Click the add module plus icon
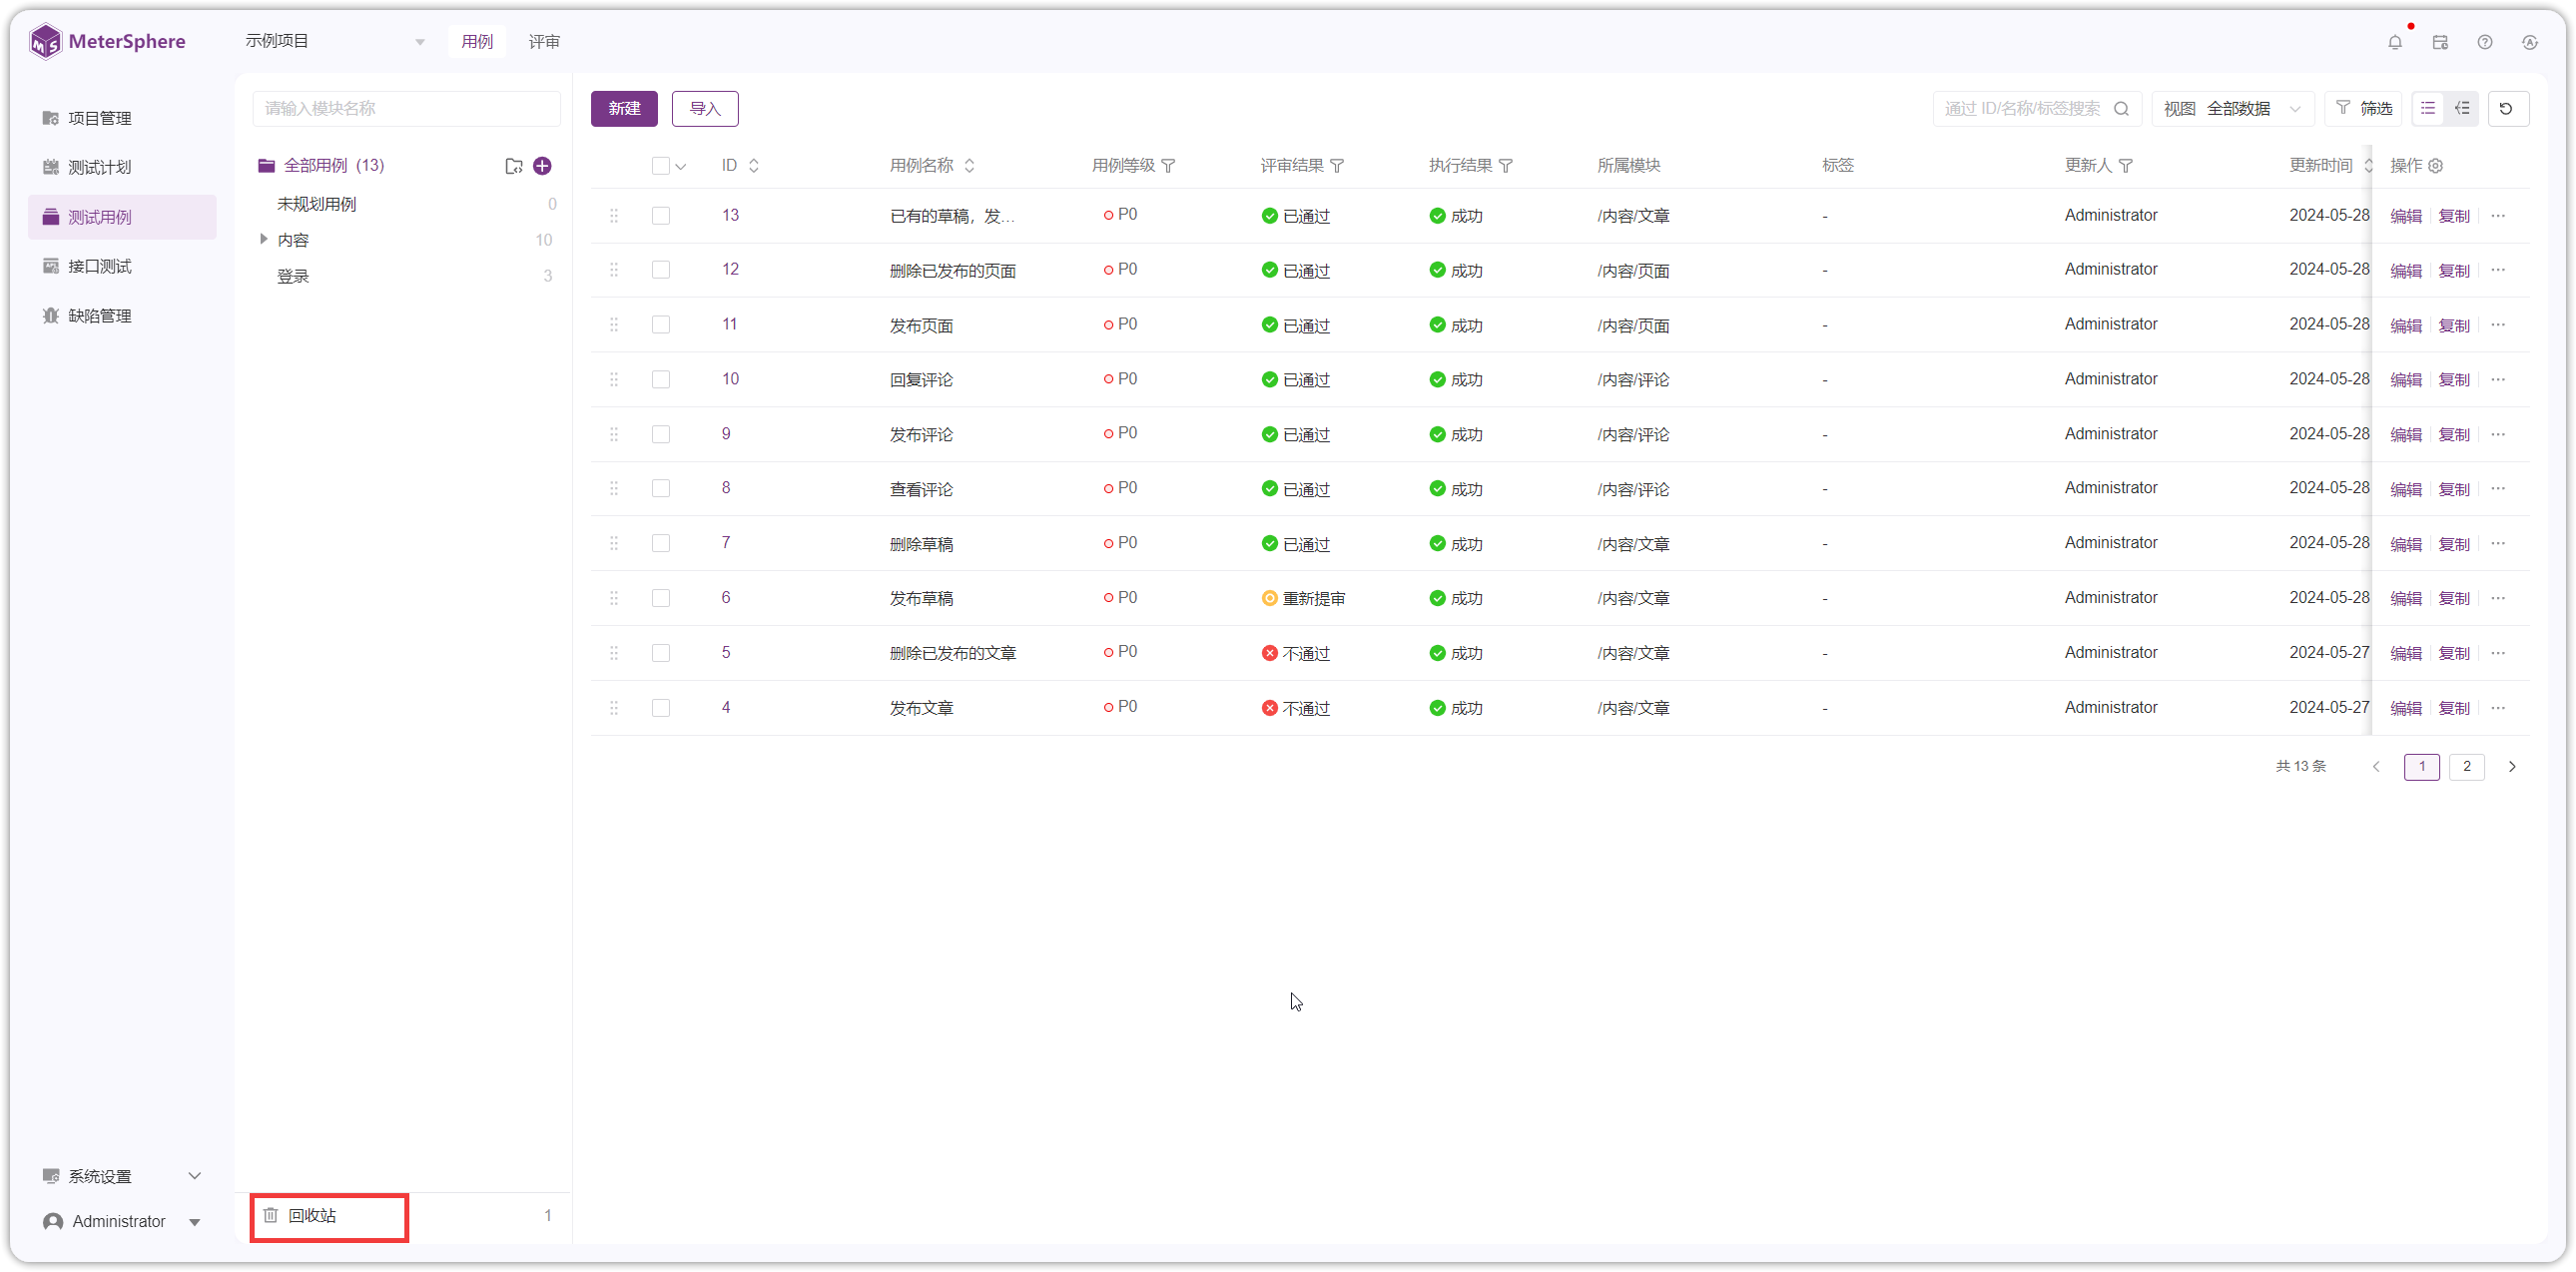Viewport: 2576px width, 1272px height. click(x=542, y=166)
